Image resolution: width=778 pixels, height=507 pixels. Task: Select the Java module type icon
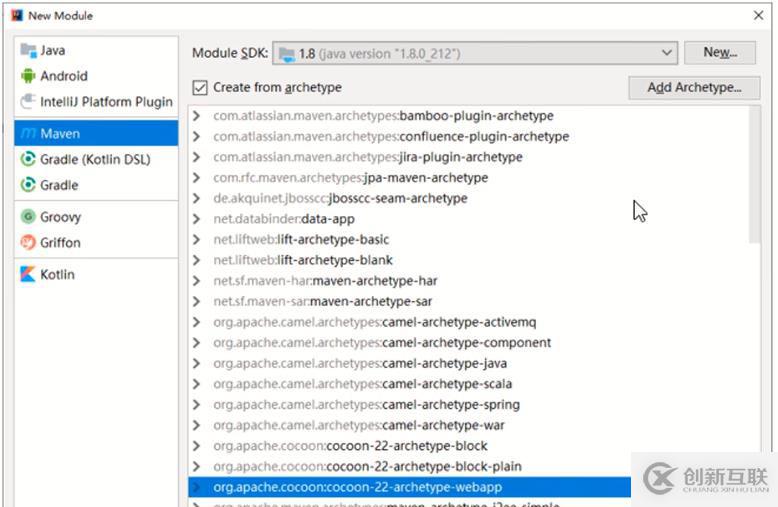pos(28,51)
